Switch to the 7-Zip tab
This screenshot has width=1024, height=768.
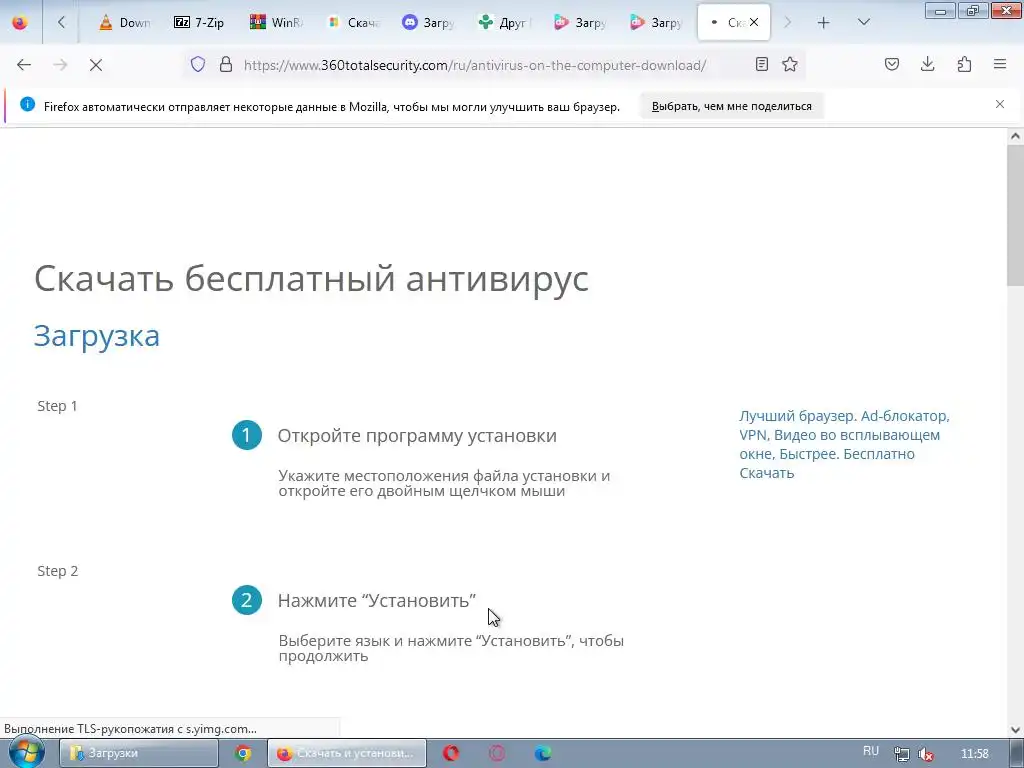click(200, 22)
